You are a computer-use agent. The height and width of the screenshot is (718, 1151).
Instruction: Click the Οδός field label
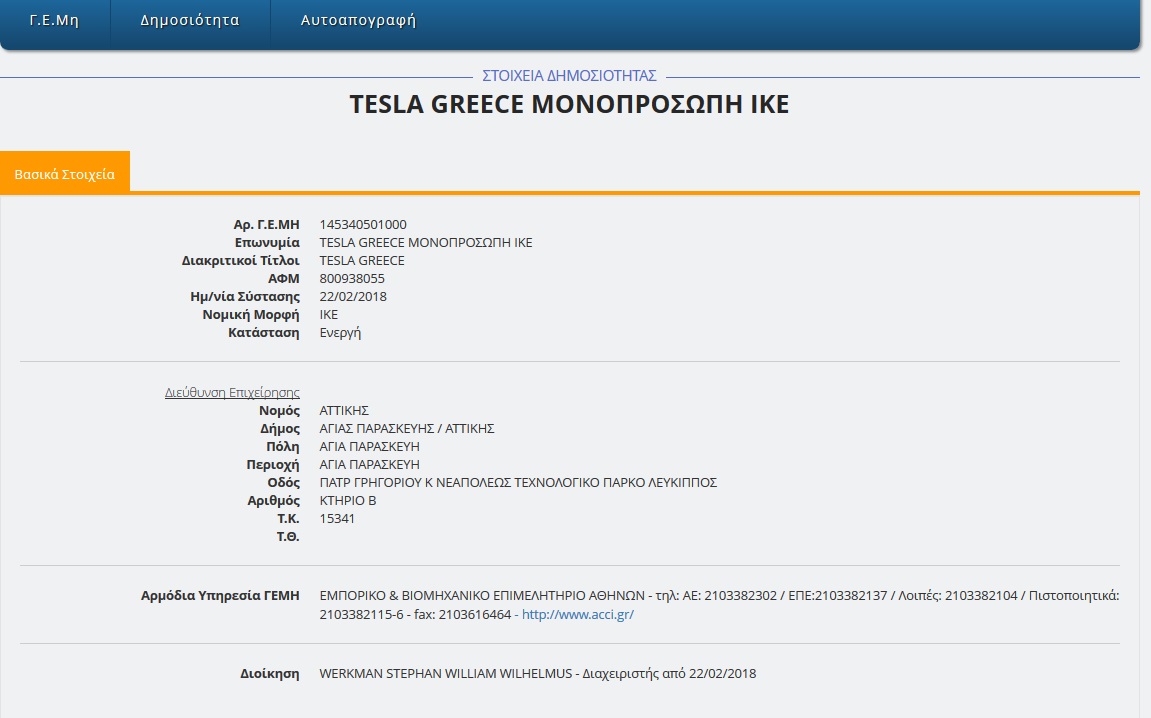[x=283, y=482]
